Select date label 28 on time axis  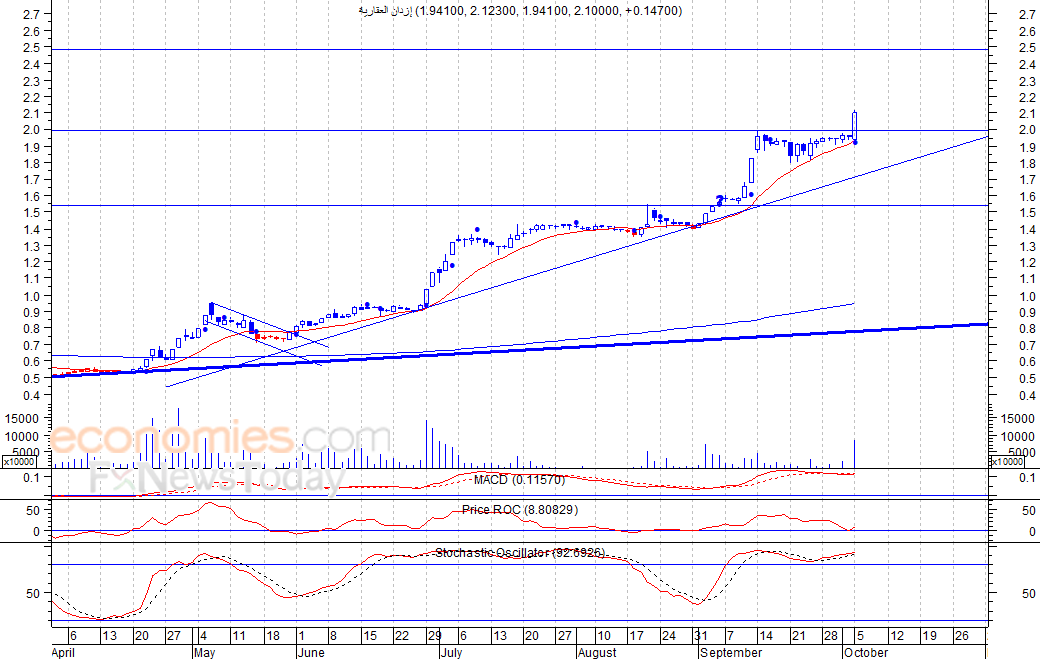tap(831, 636)
